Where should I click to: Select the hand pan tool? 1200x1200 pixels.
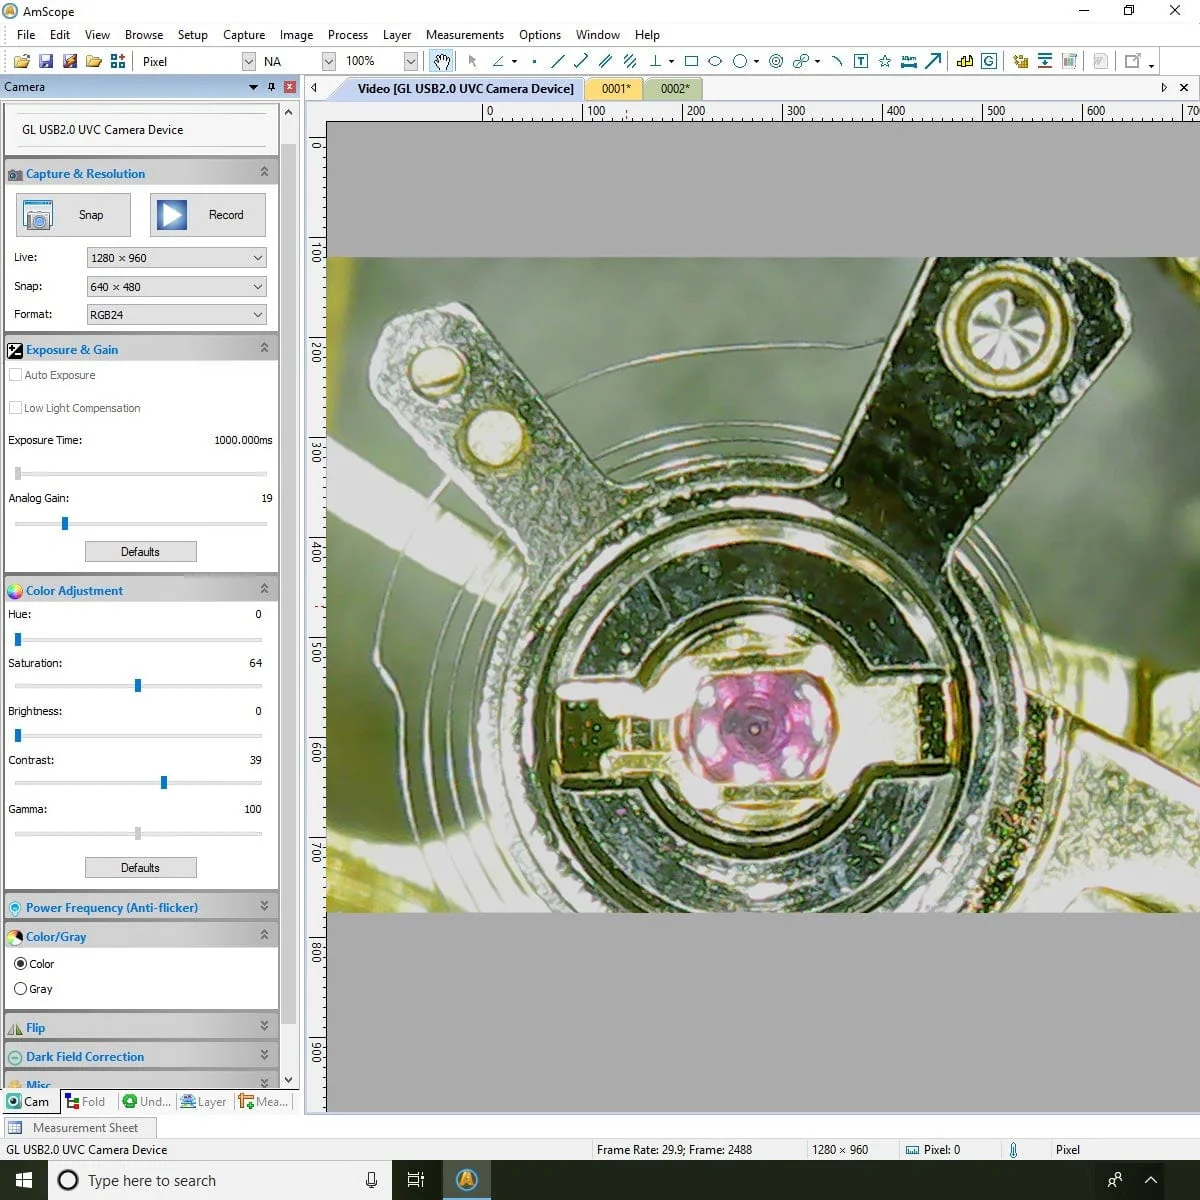441,61
